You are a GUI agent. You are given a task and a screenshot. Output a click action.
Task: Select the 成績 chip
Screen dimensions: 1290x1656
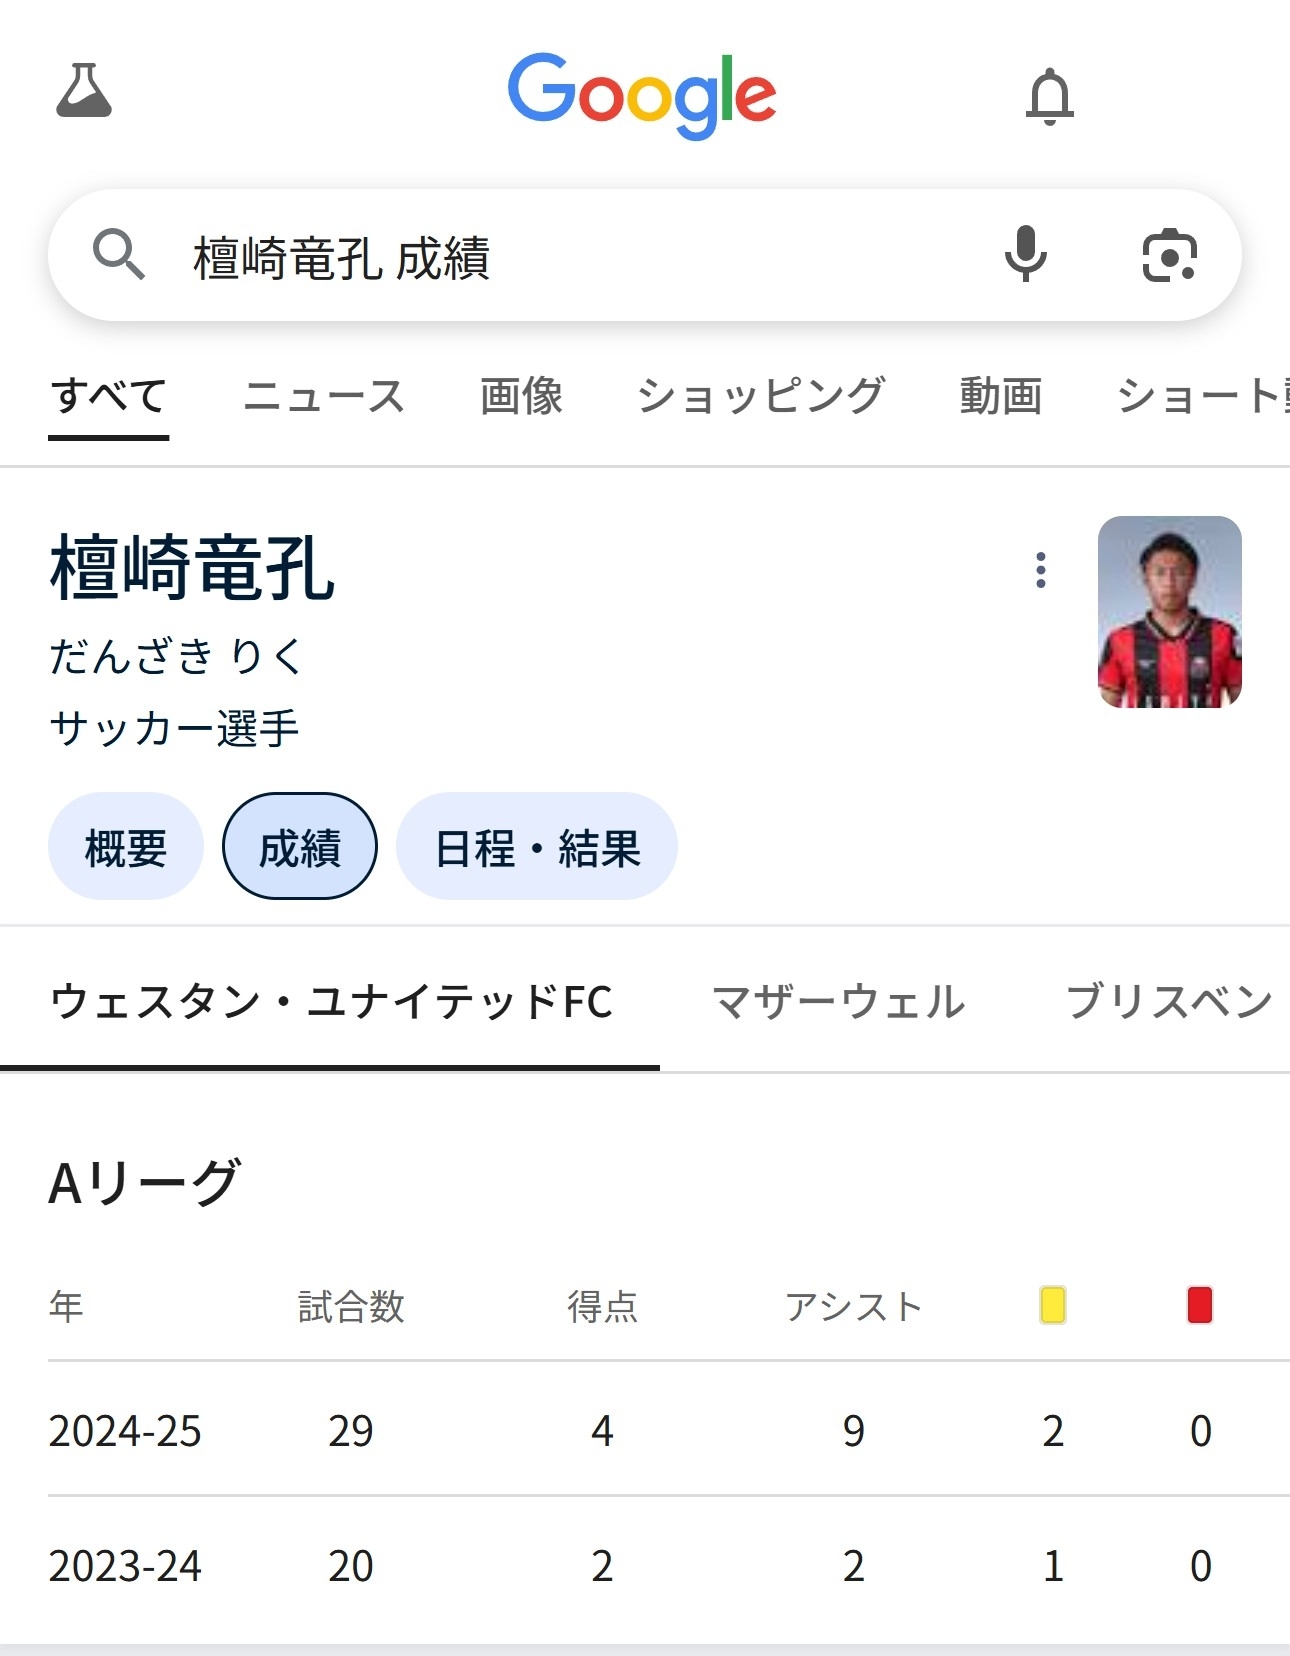click(x=300, y=847)
